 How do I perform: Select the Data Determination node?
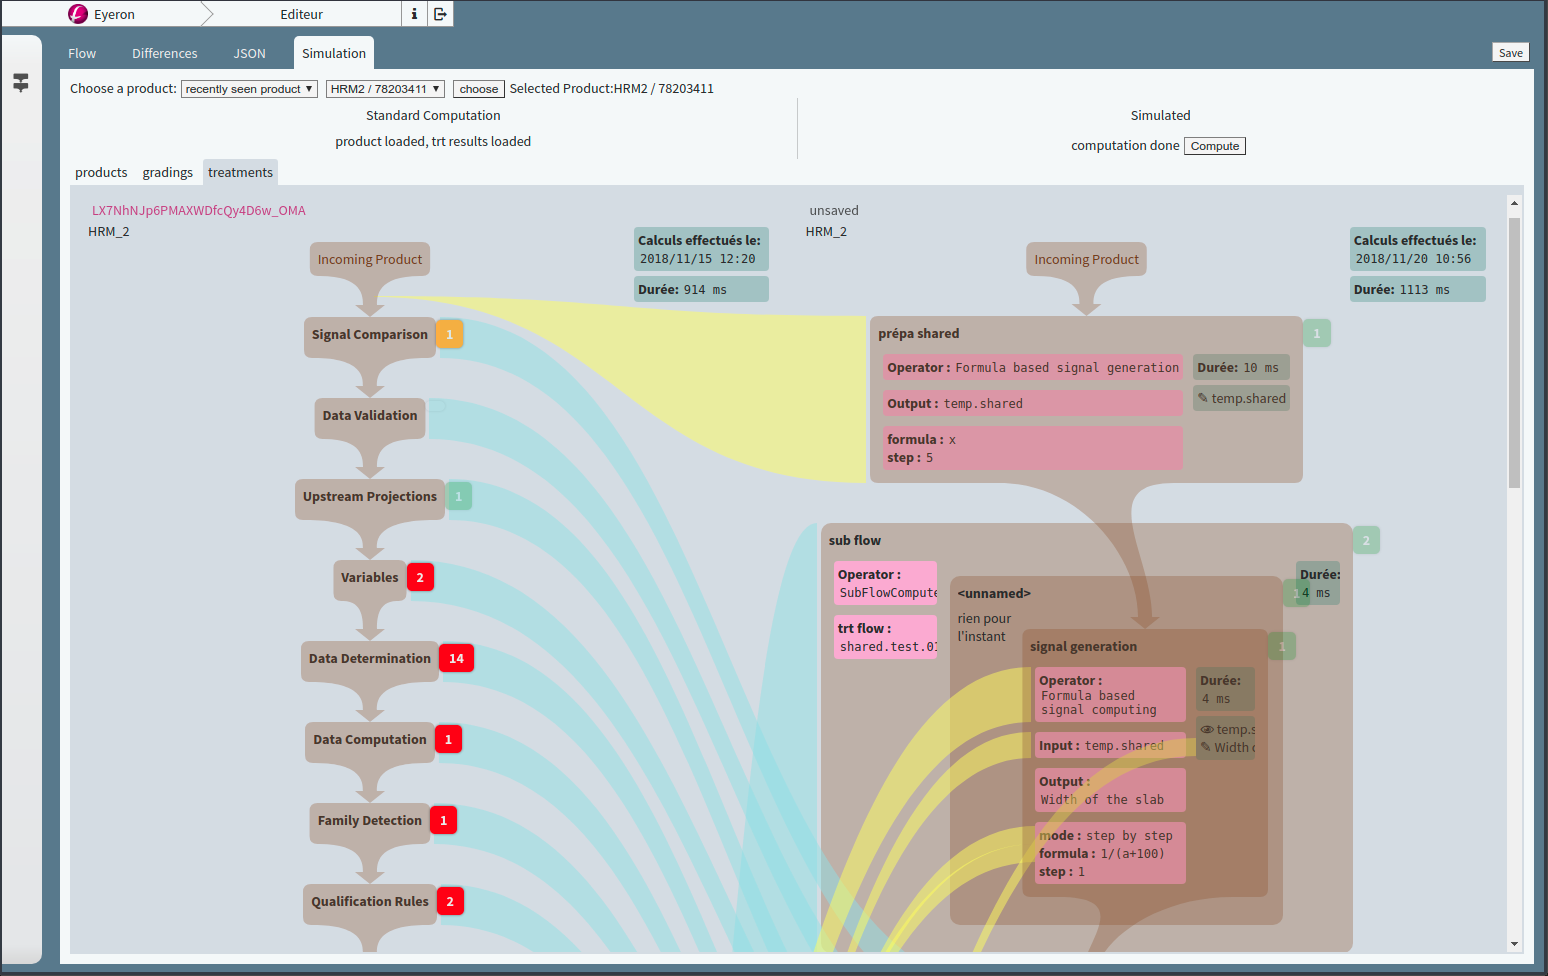tap(370, 659)
